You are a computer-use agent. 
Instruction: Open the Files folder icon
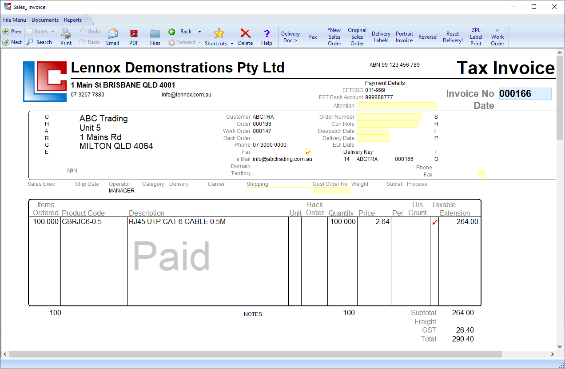point(155,34)
